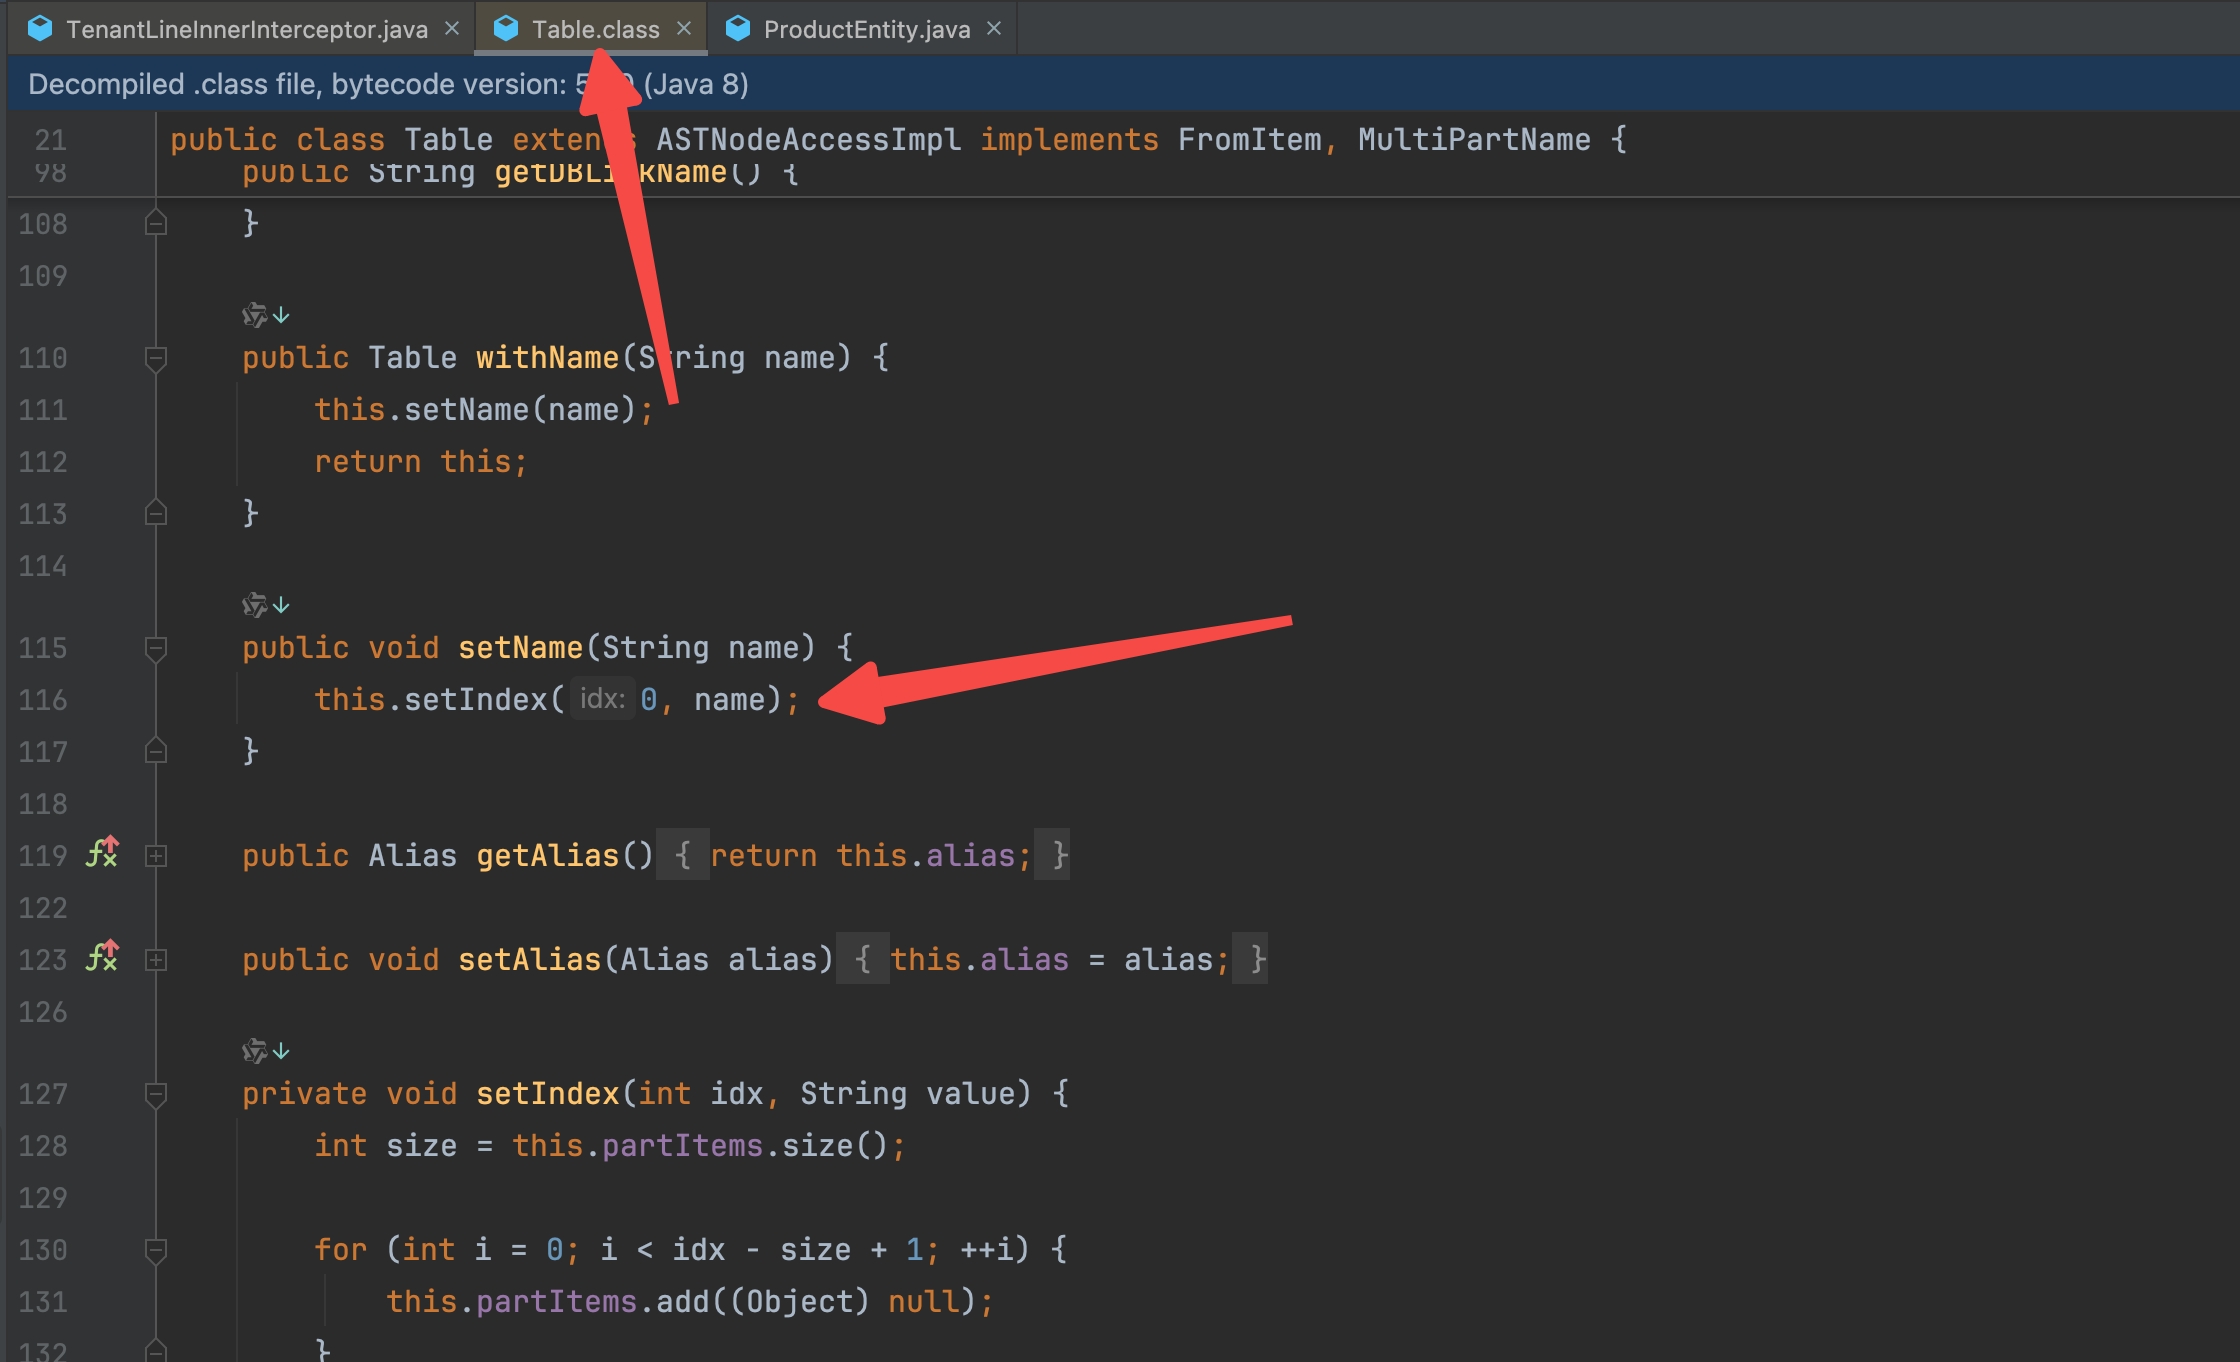This screenshot has width=2240, height=1362.
Task: Expand the folded getAlias method body
Action: click(x=155, y=856)
